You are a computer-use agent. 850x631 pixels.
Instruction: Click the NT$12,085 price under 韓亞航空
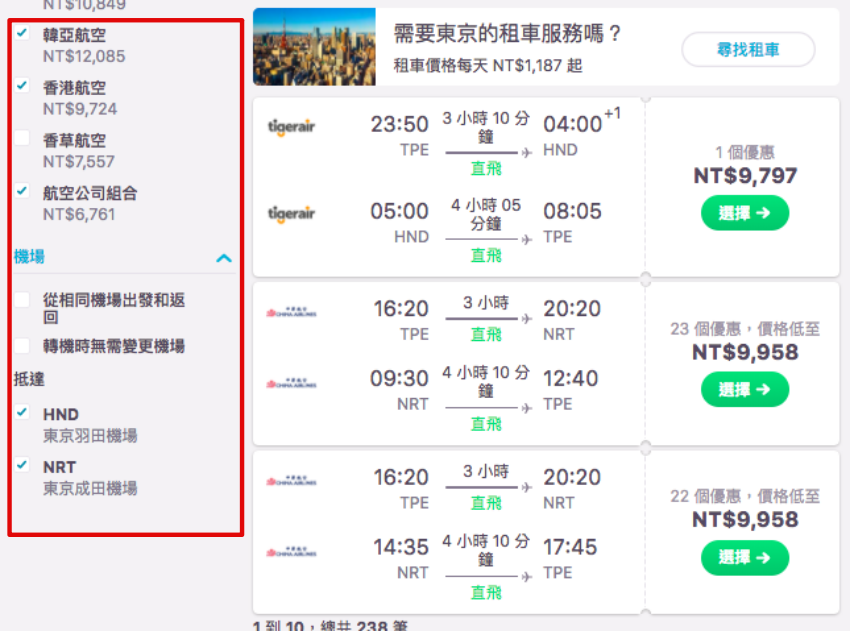pos(84,56)
